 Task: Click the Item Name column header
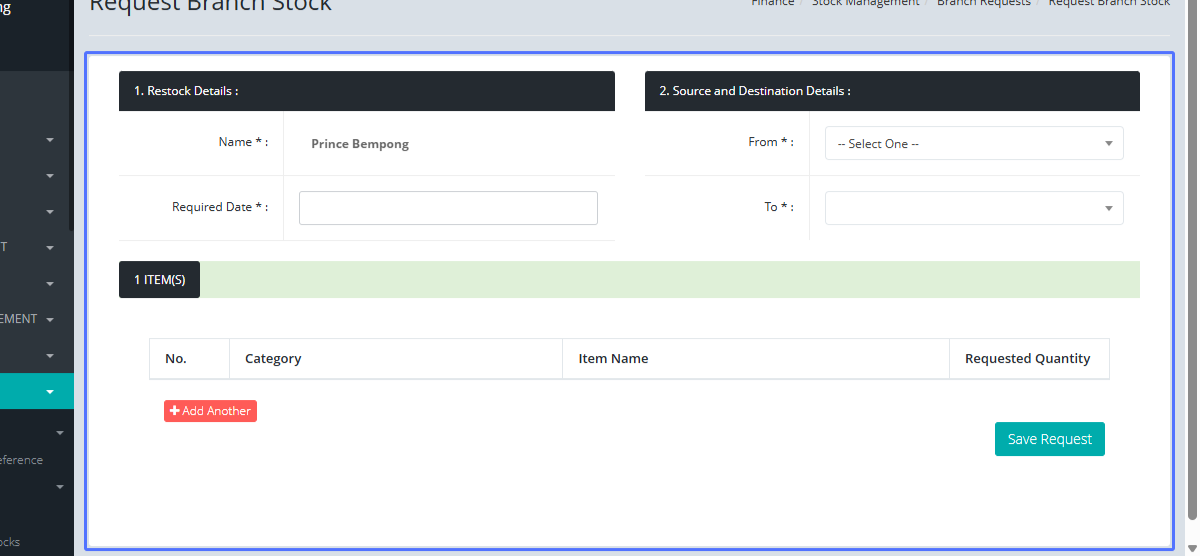[613, 359]
